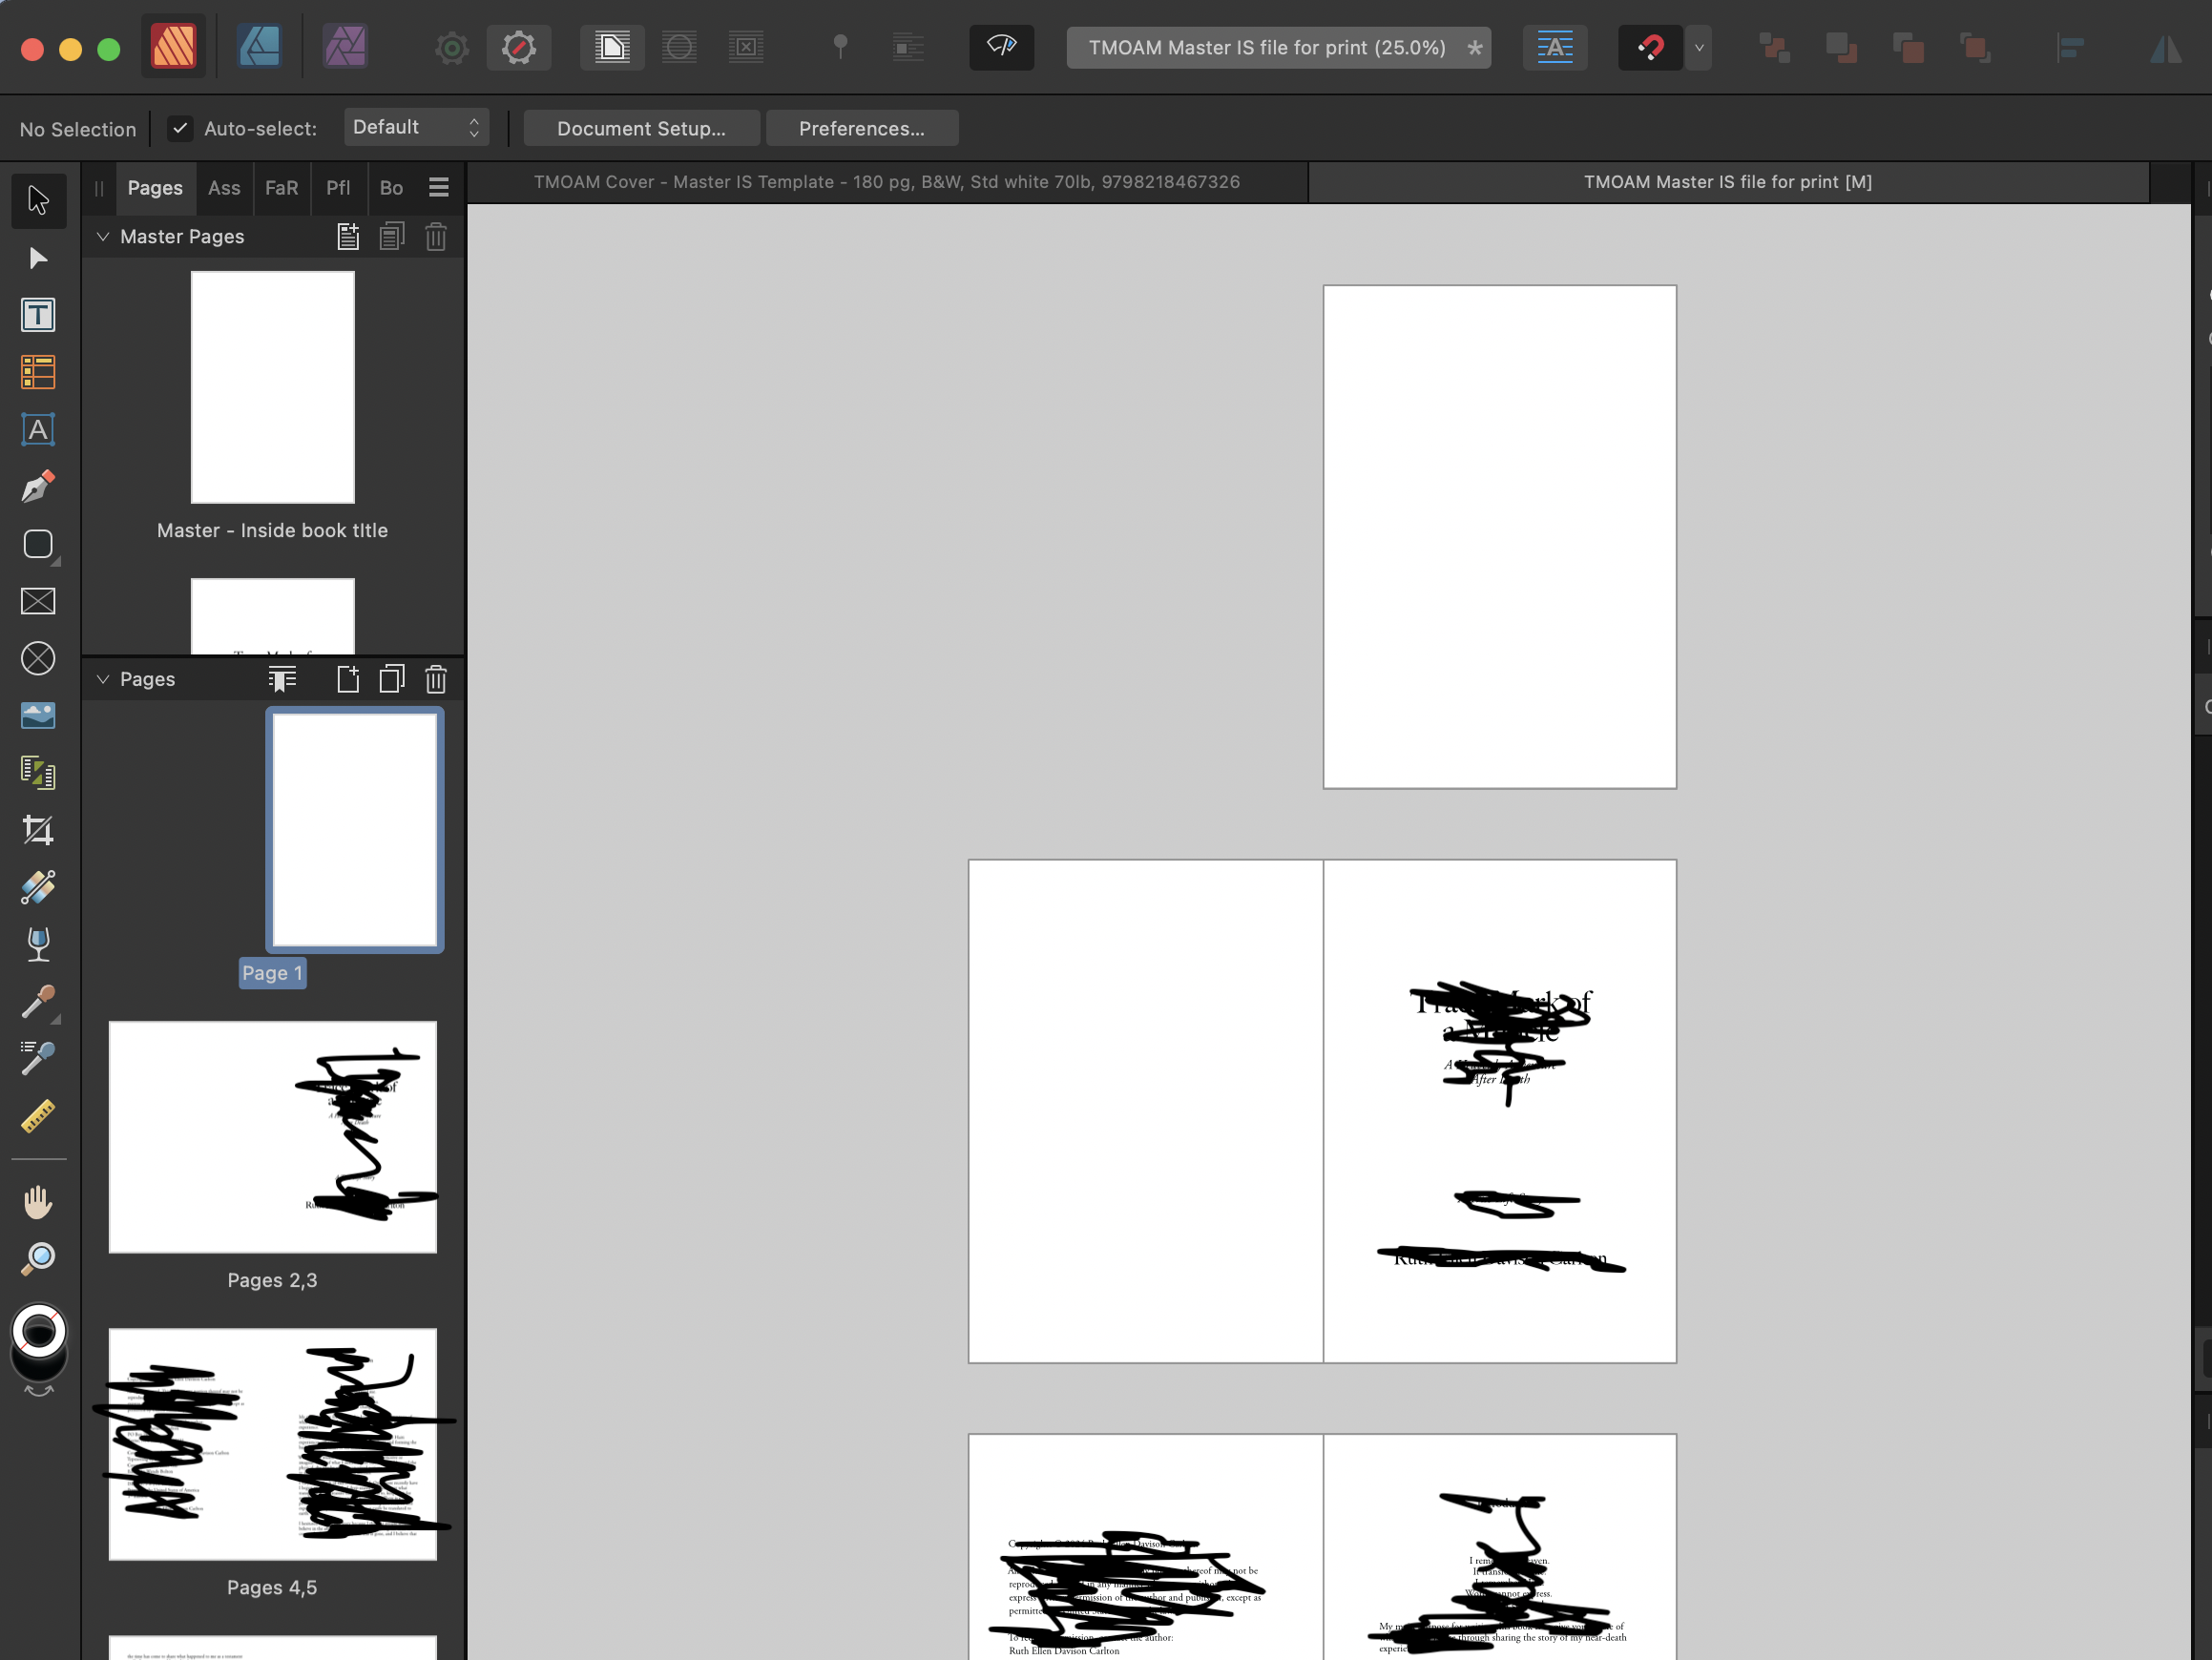Select the Zoom magnifier tool
This screenshot has width=2212, height=1660.
[x=38, y=1259]
